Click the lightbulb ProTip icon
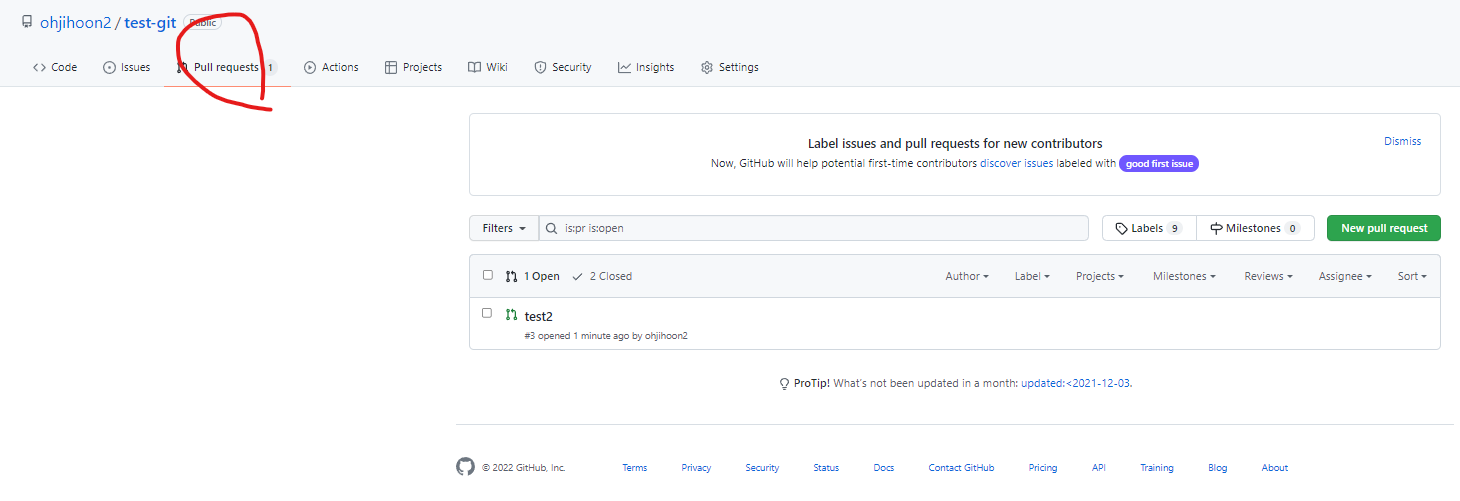The height and width of the screenshot is (501, 1460). (785, 384)
